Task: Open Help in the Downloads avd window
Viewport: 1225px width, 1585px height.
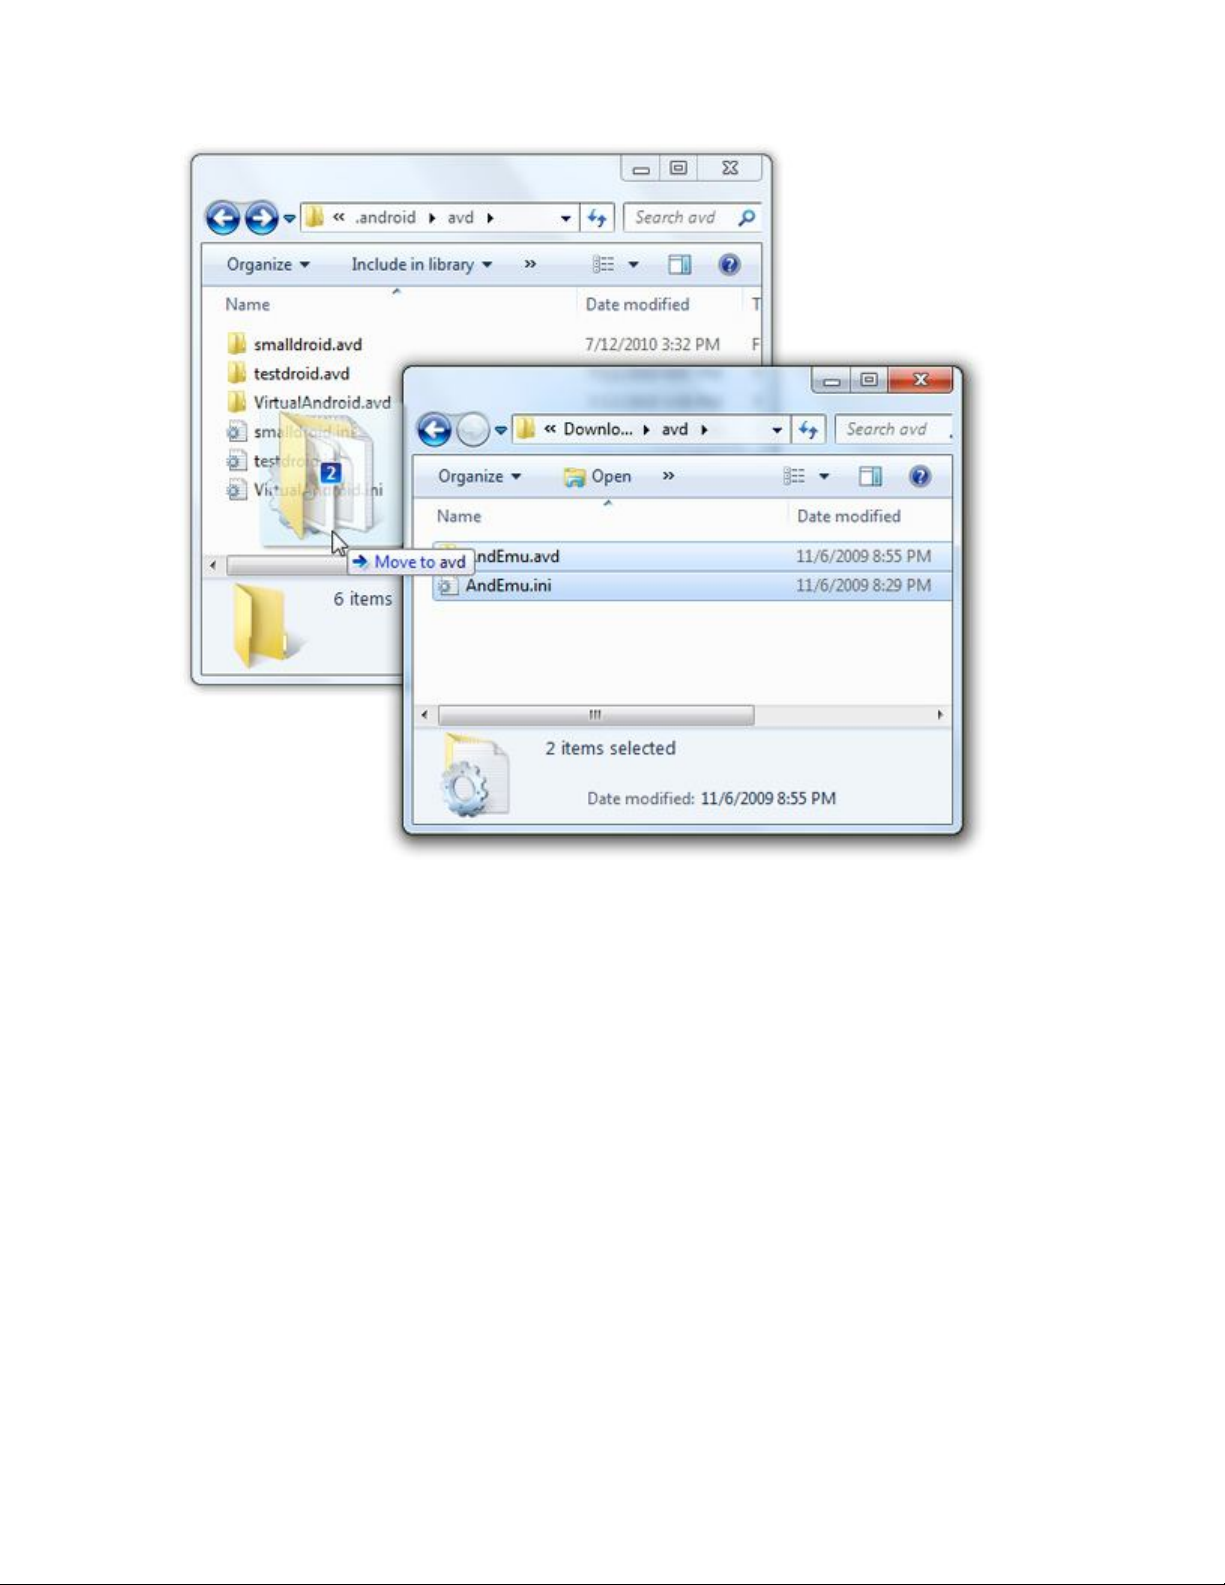Action: point(920,477)
